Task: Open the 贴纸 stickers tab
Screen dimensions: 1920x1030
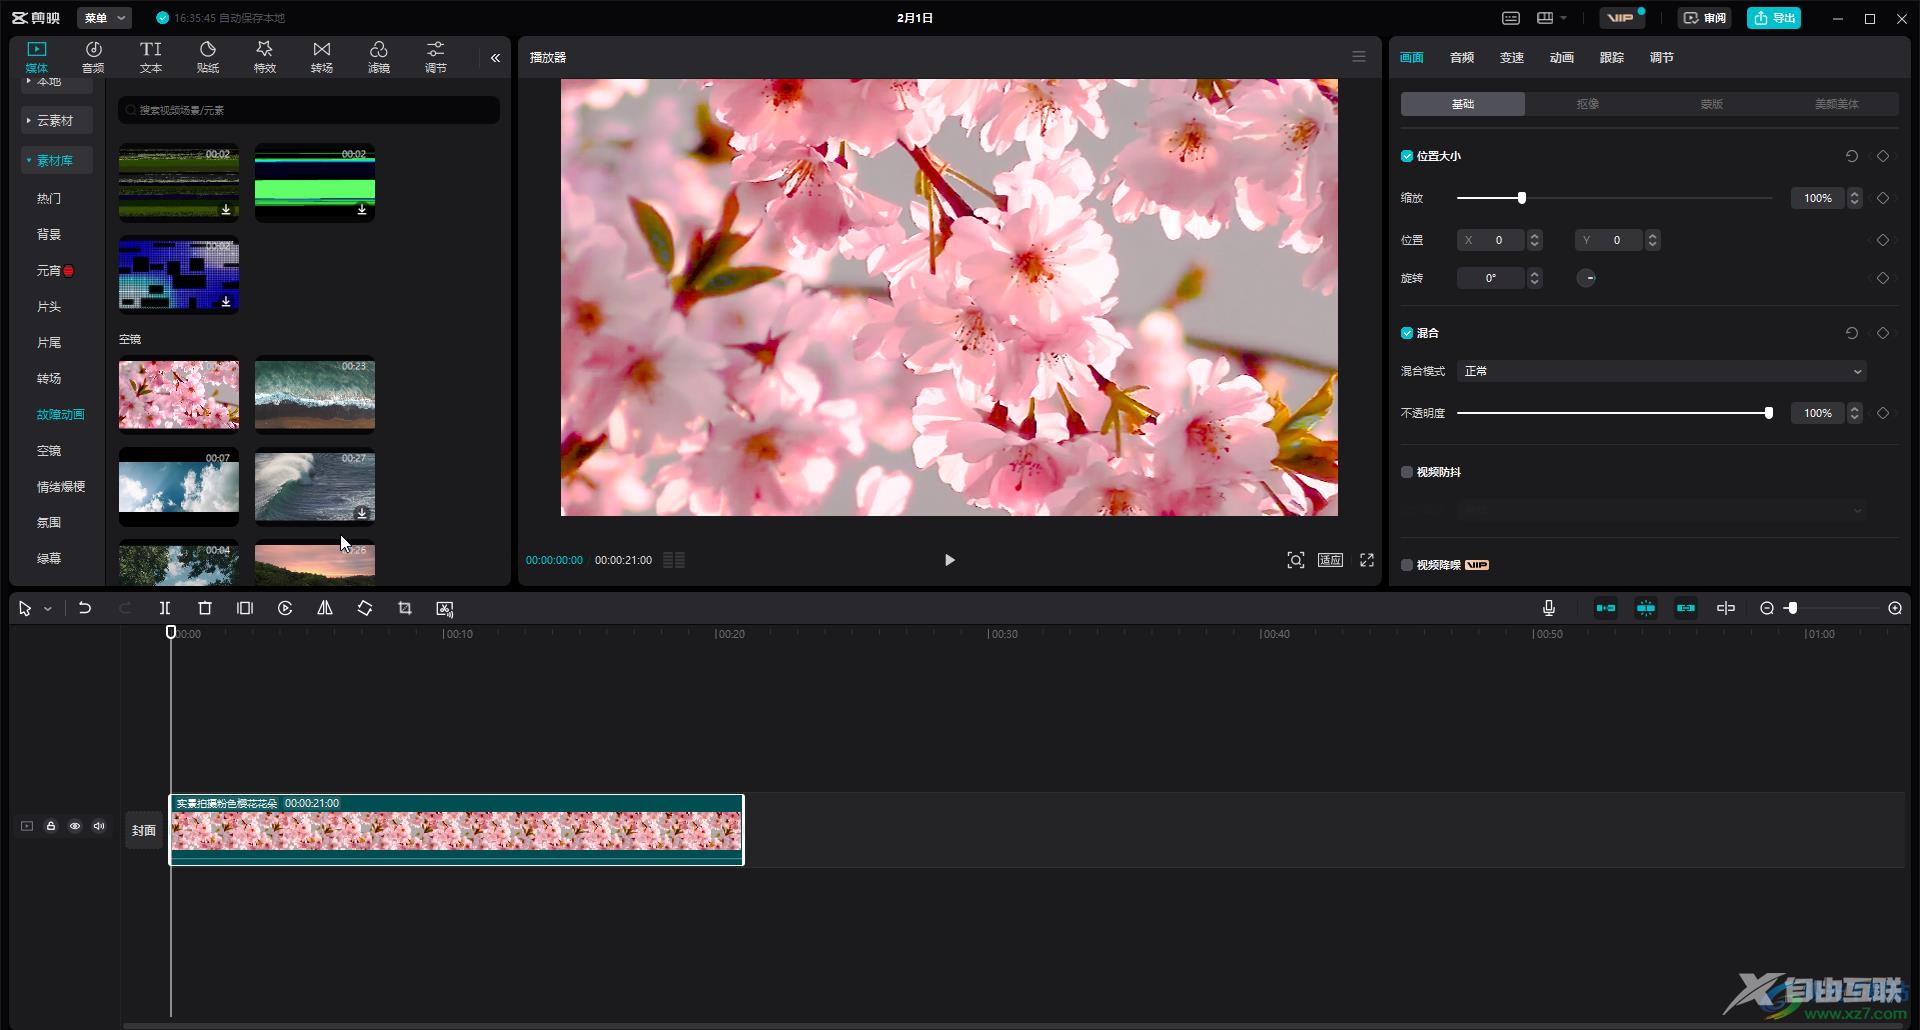Action: tap(208, 57)
